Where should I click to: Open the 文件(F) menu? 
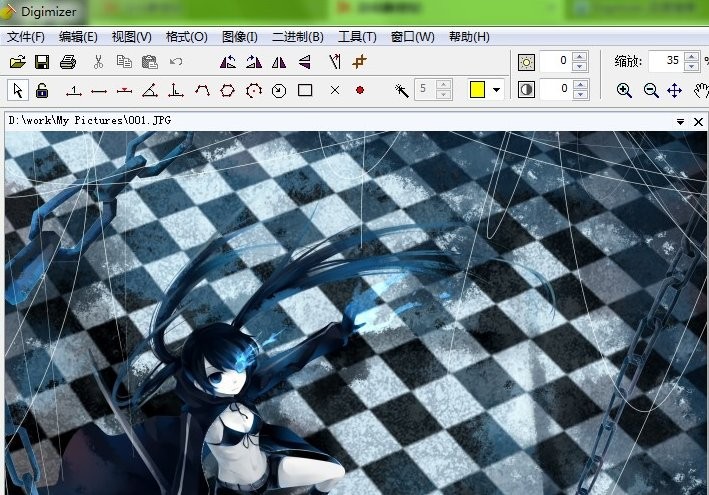click(26, 37)
